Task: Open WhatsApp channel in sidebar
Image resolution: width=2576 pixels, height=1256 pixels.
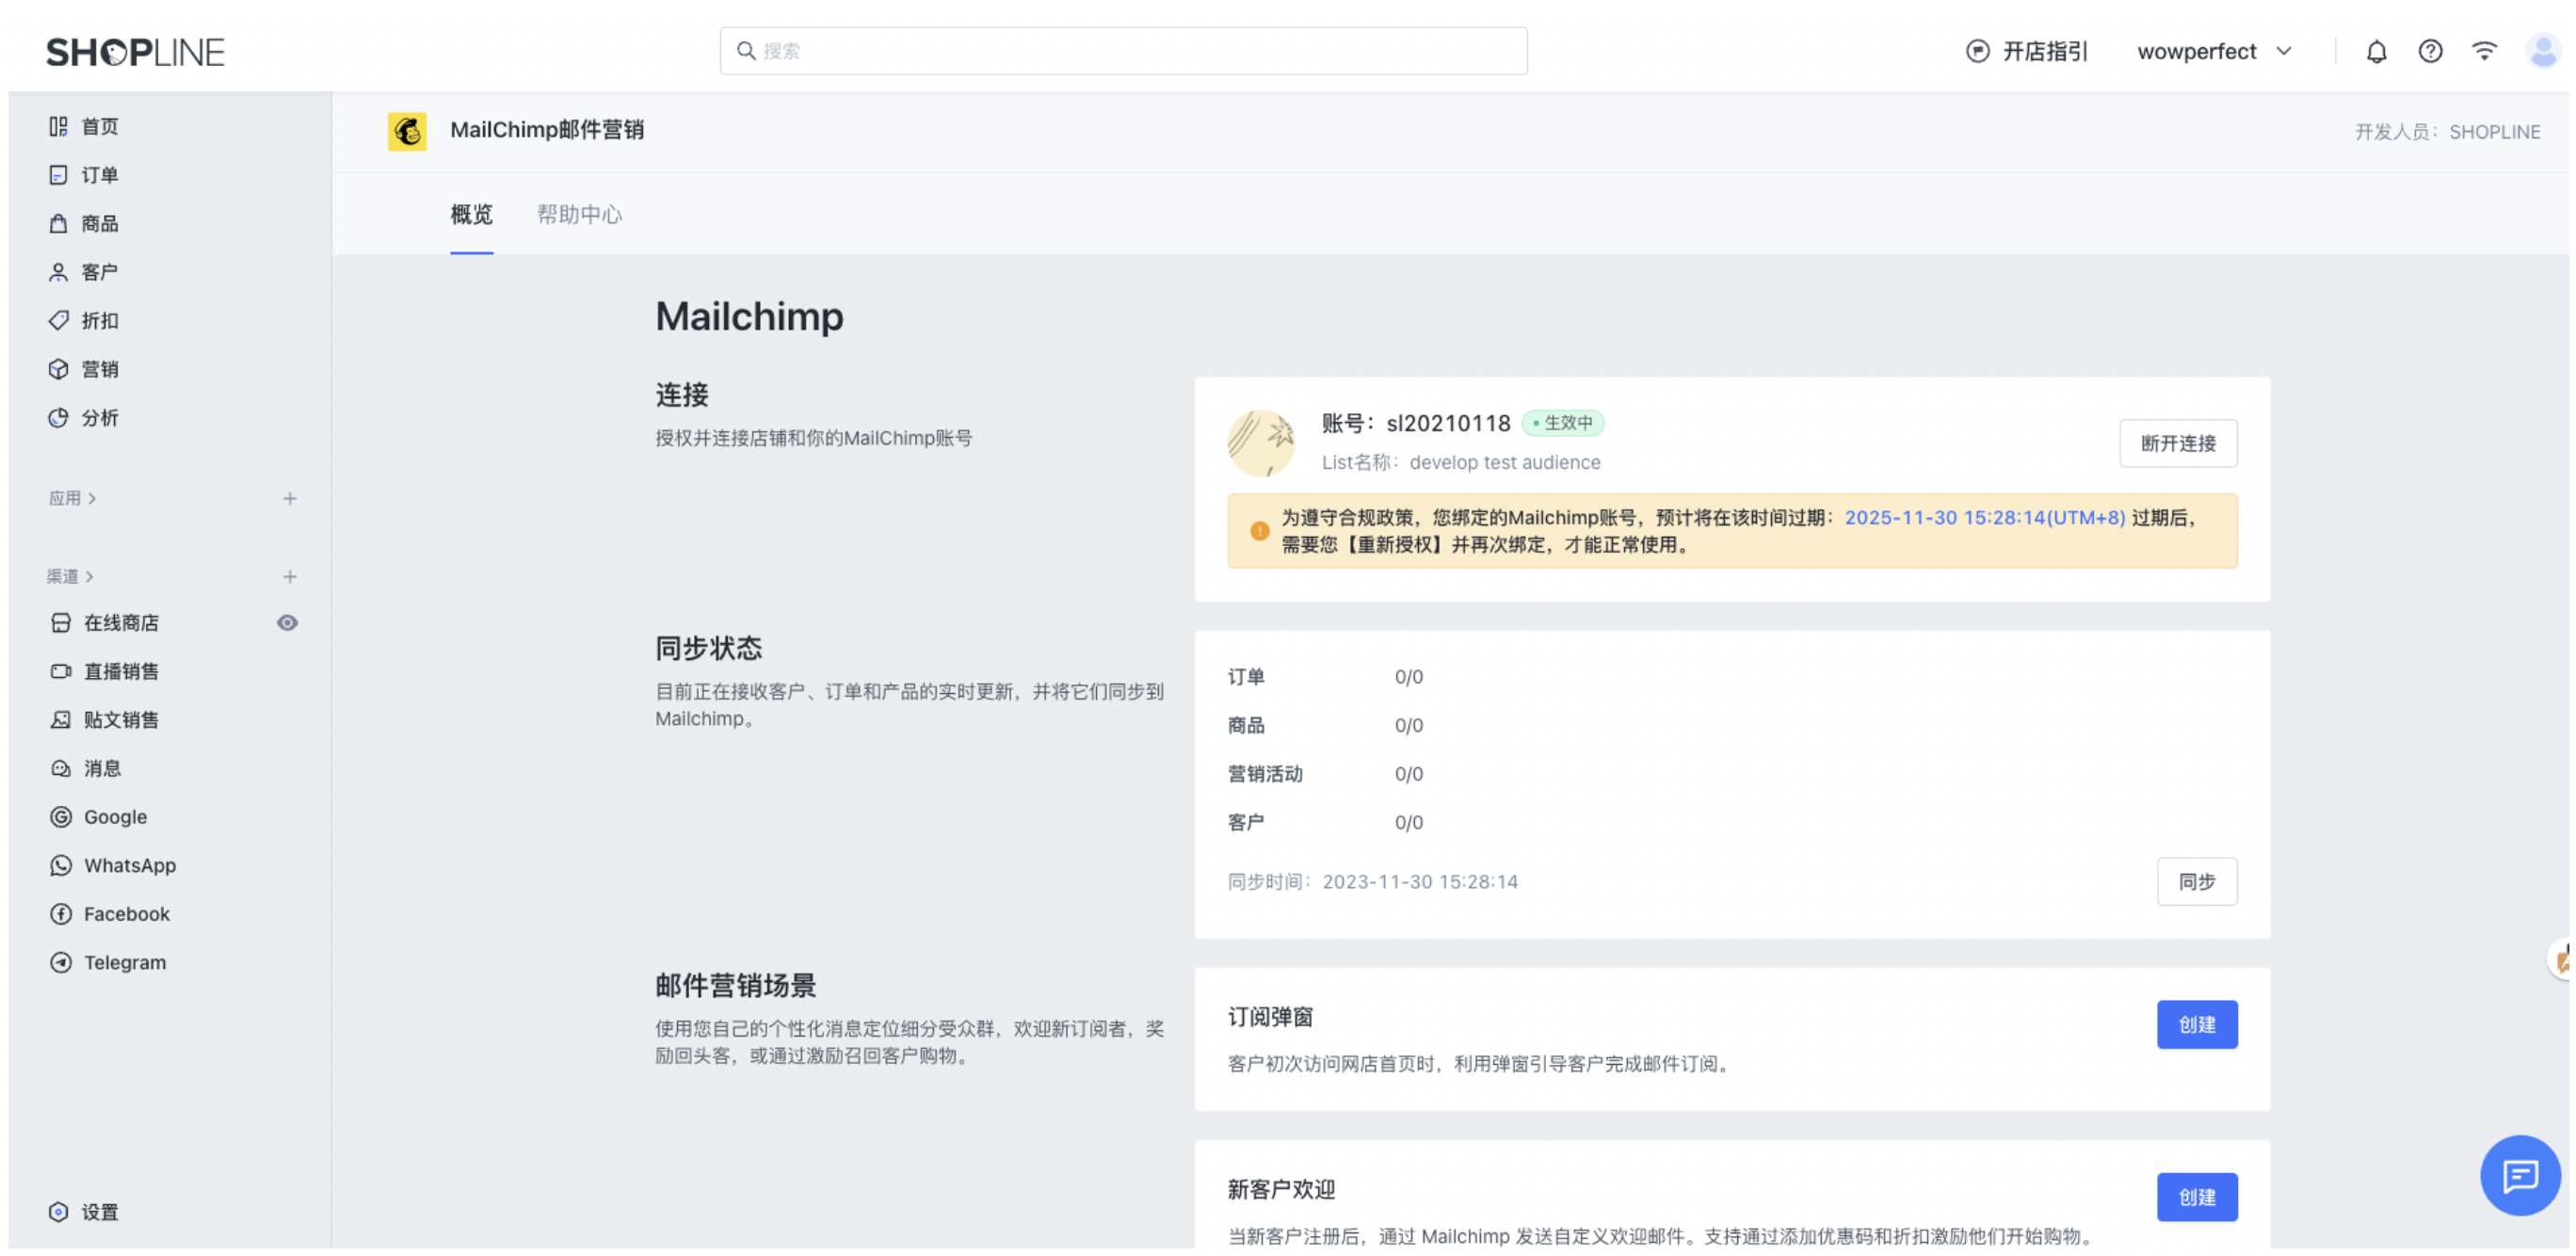Action: tap(113, 865)
